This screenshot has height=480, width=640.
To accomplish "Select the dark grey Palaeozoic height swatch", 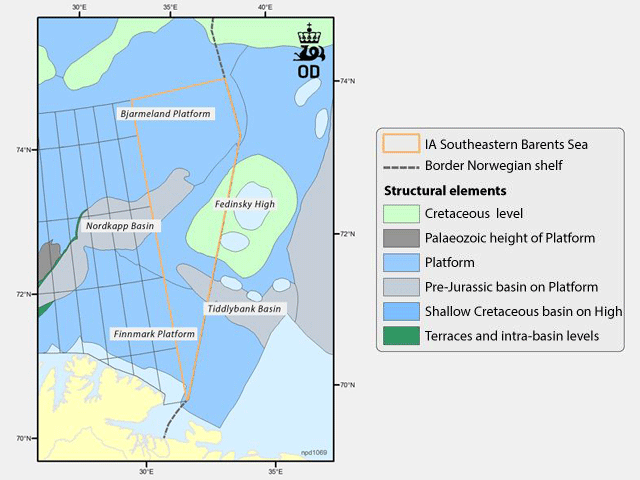I will tap(402, 237).
